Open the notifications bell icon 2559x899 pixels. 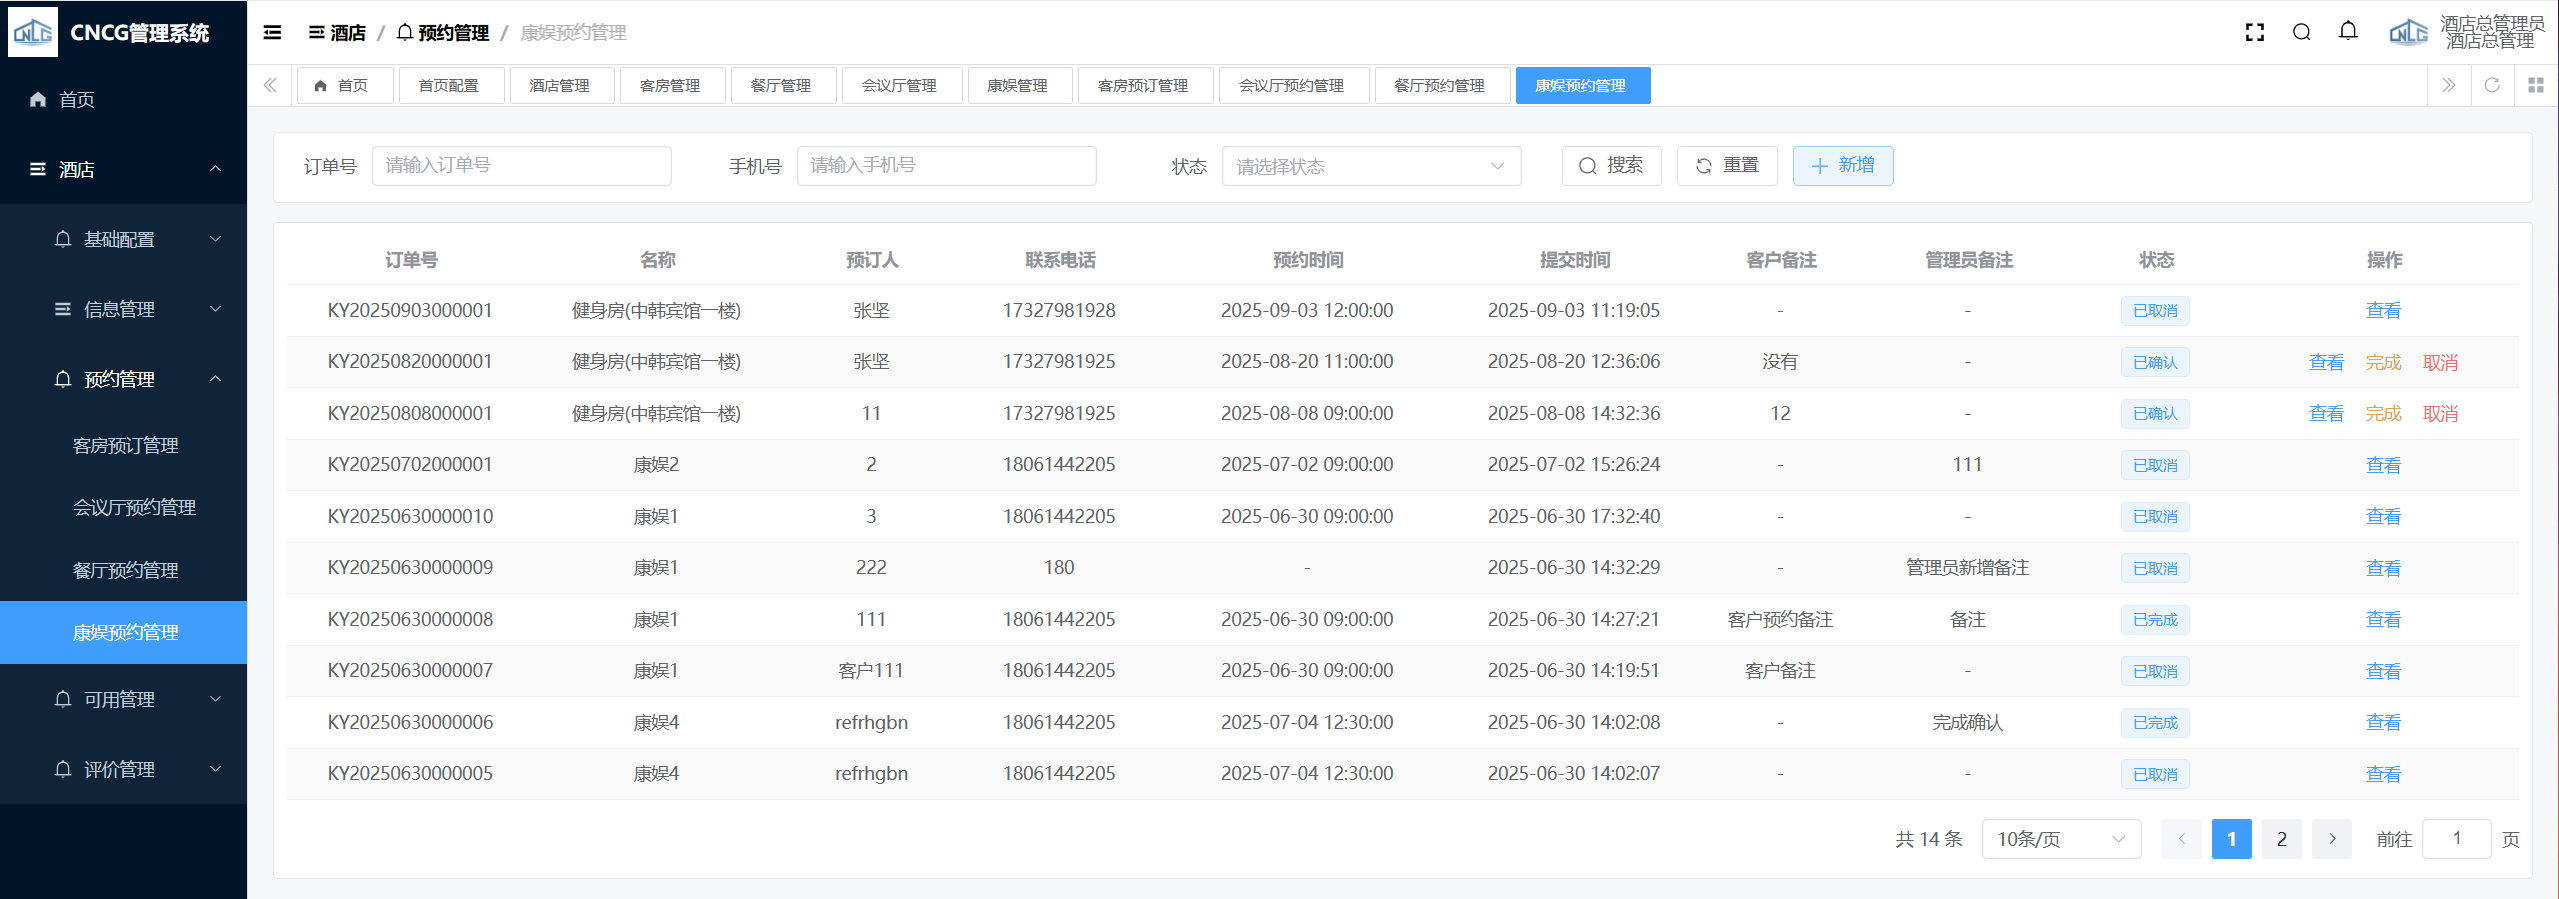coord(2348,32)
